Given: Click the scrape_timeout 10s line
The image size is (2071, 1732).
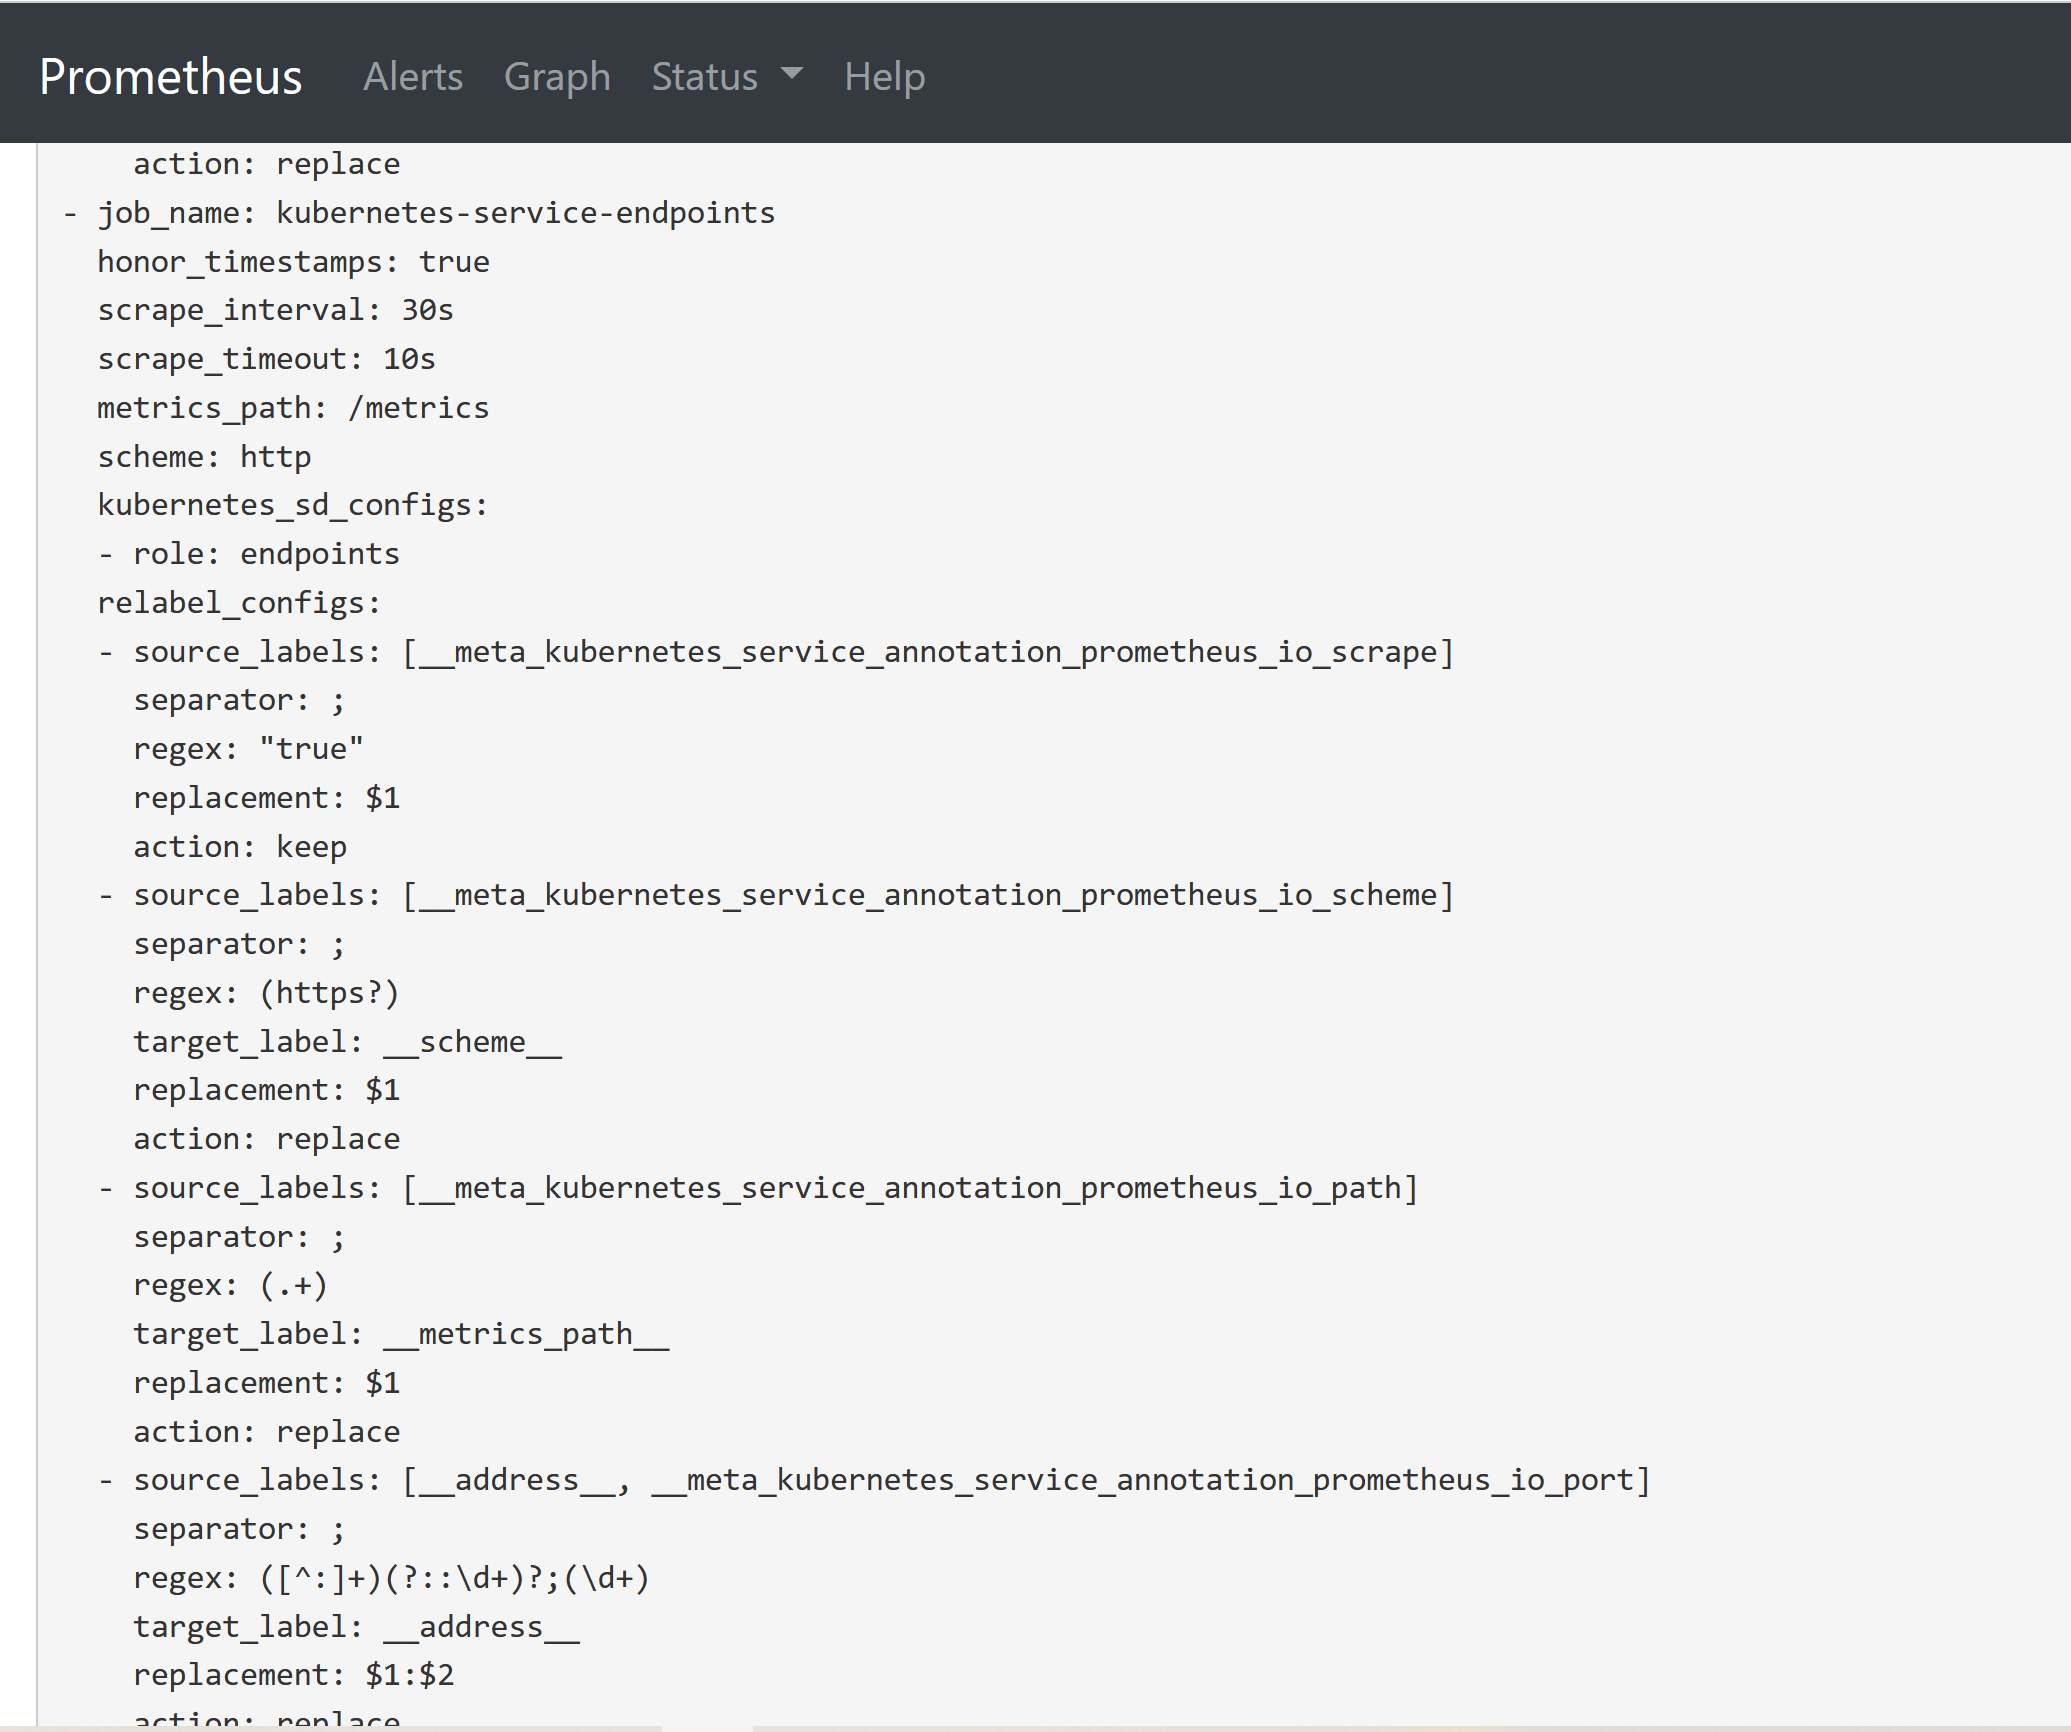Looking at the screenshot, I should pyautogui.click(x=266, y=359).
